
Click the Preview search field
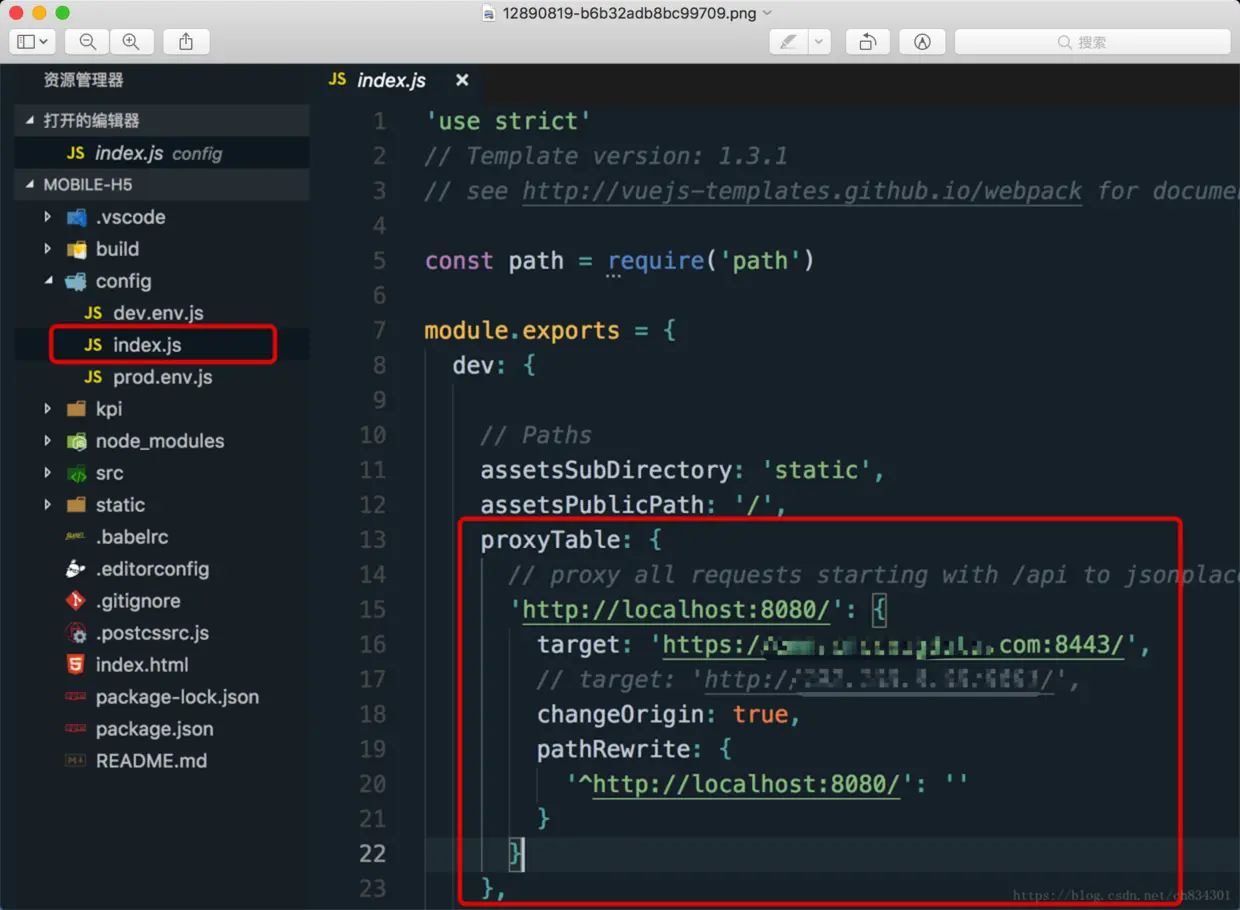[1092, 41]
